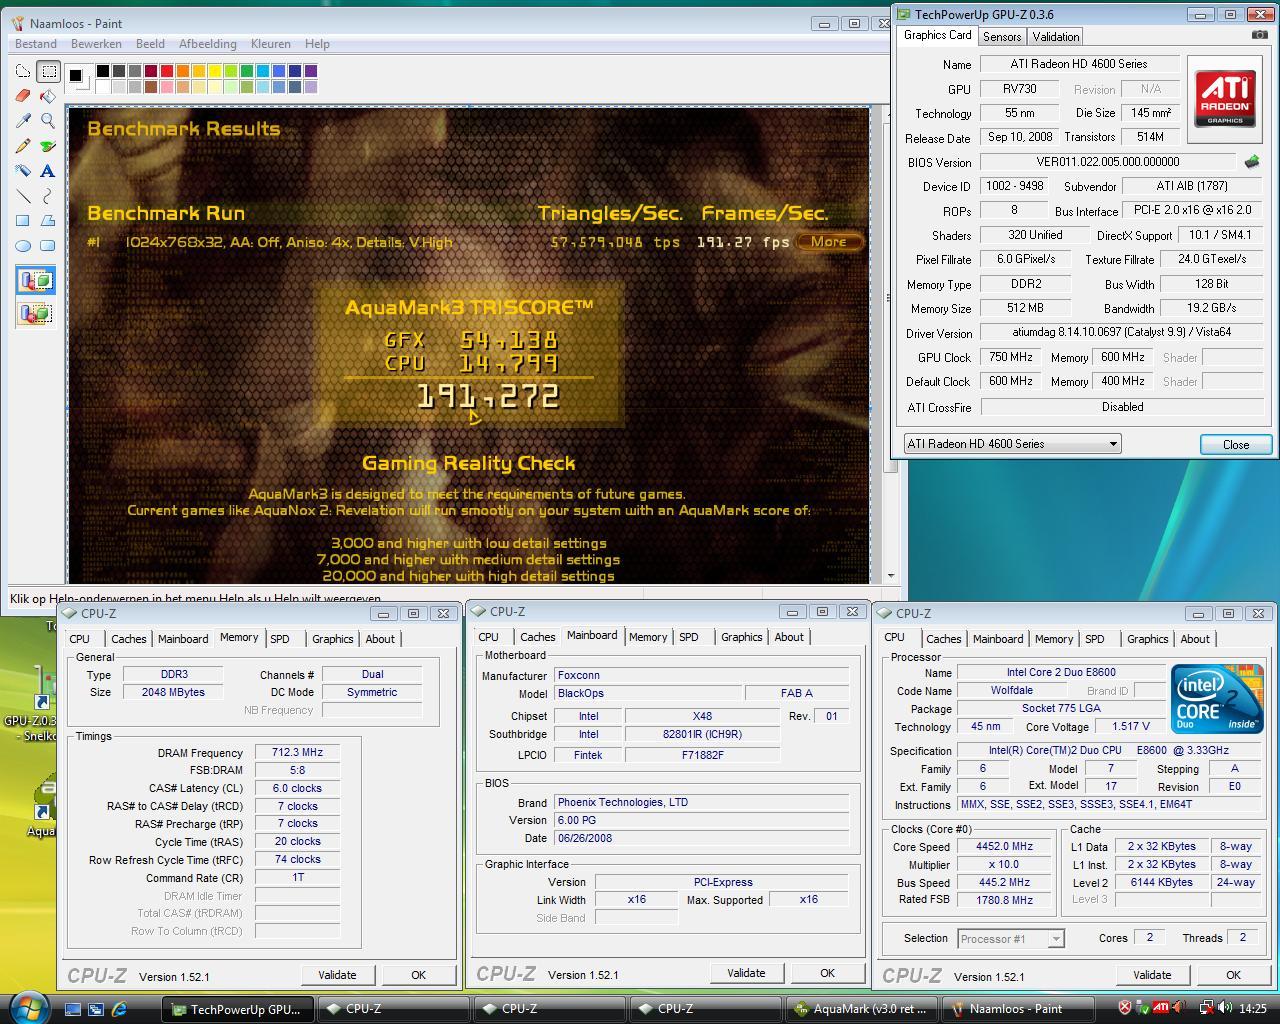Click the GPU-Z screenshot camera icon
The width and height of the screenshot is (1280, 1024).
(1259, 35)
